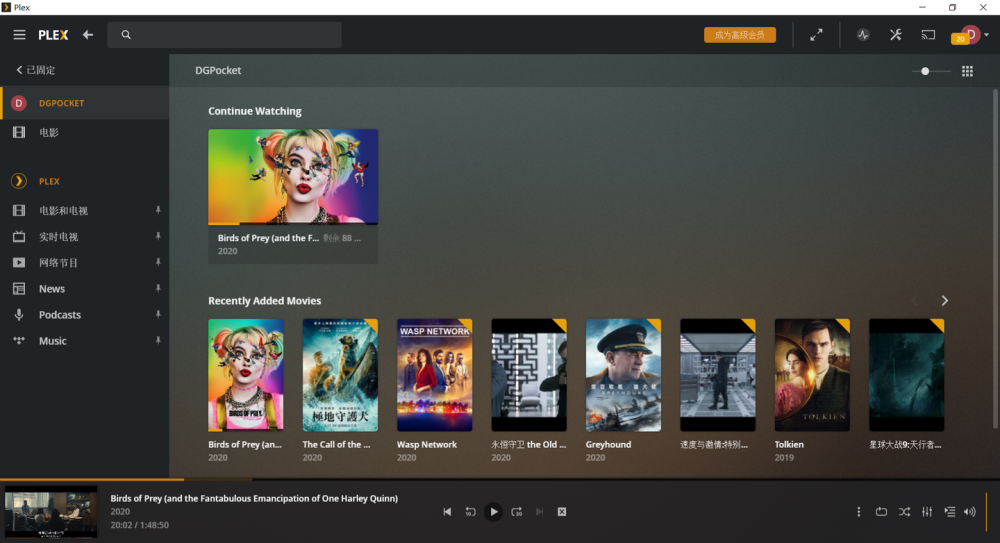Toggle pin for 实时电视

[158, 236]
